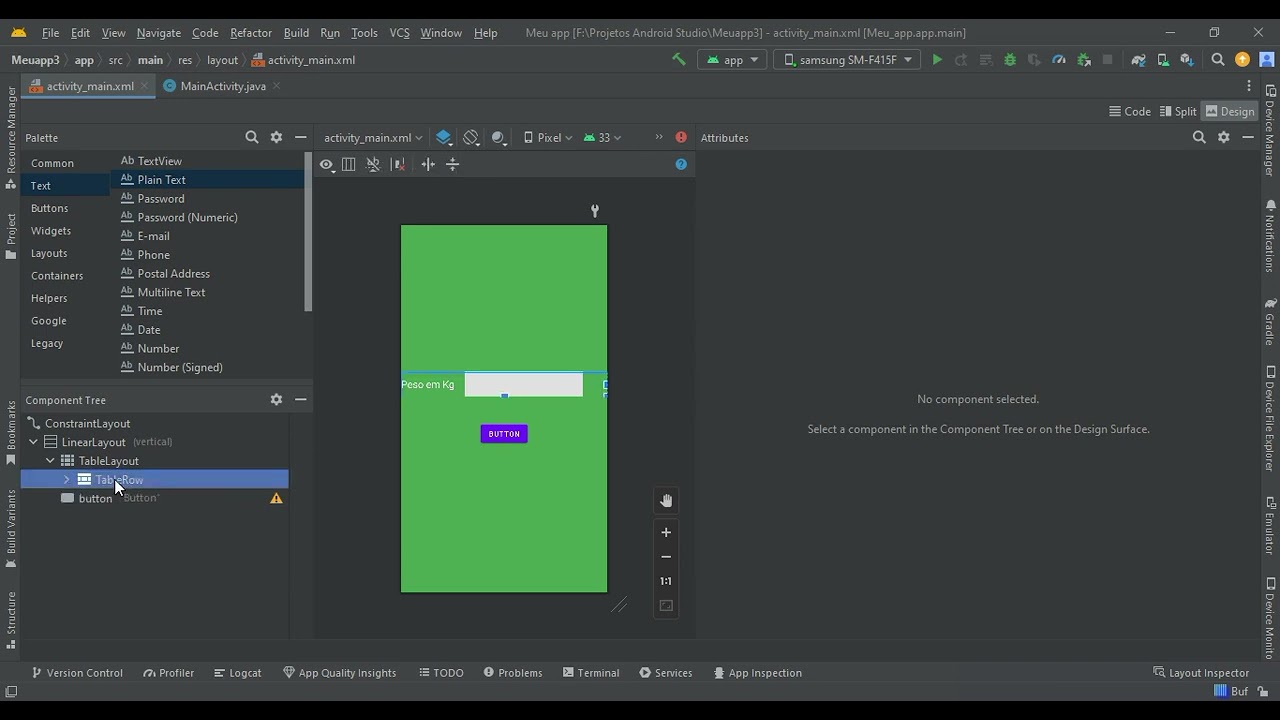Click the Guidelines align horizontally icon
The width and height of the screenshot is (1280, 720).
tap(428, 164)
